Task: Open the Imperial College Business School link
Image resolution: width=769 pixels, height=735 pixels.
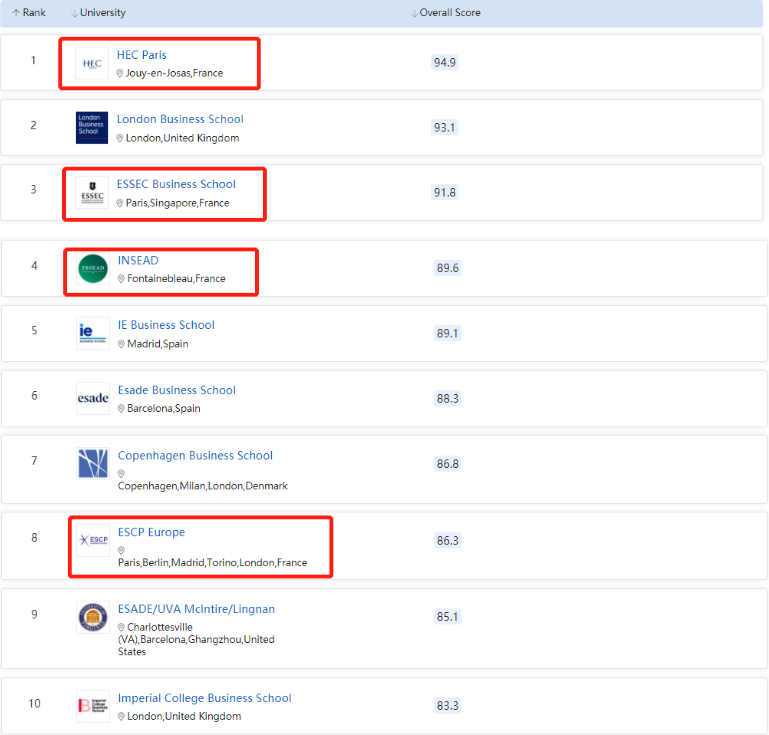Action: (x=205, y=698)
